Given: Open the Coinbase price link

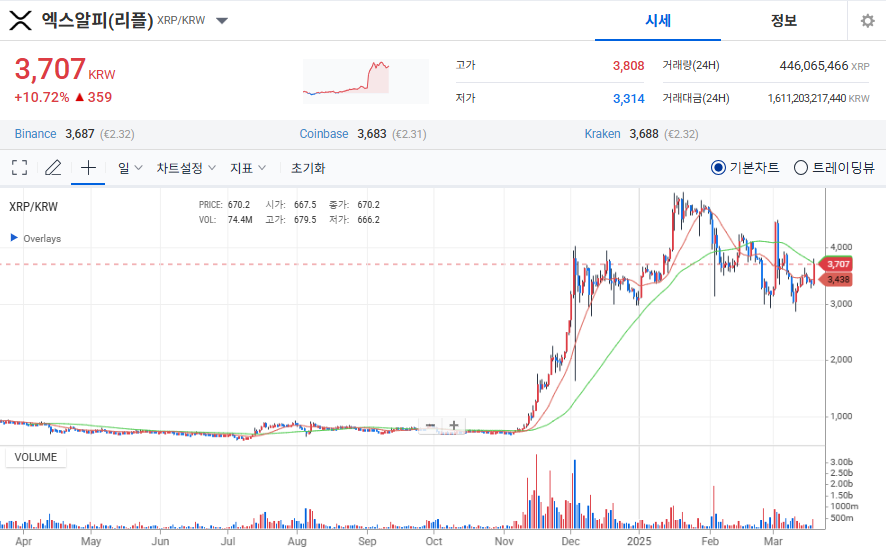Looking at the screenshot, I should coord(324,134).
